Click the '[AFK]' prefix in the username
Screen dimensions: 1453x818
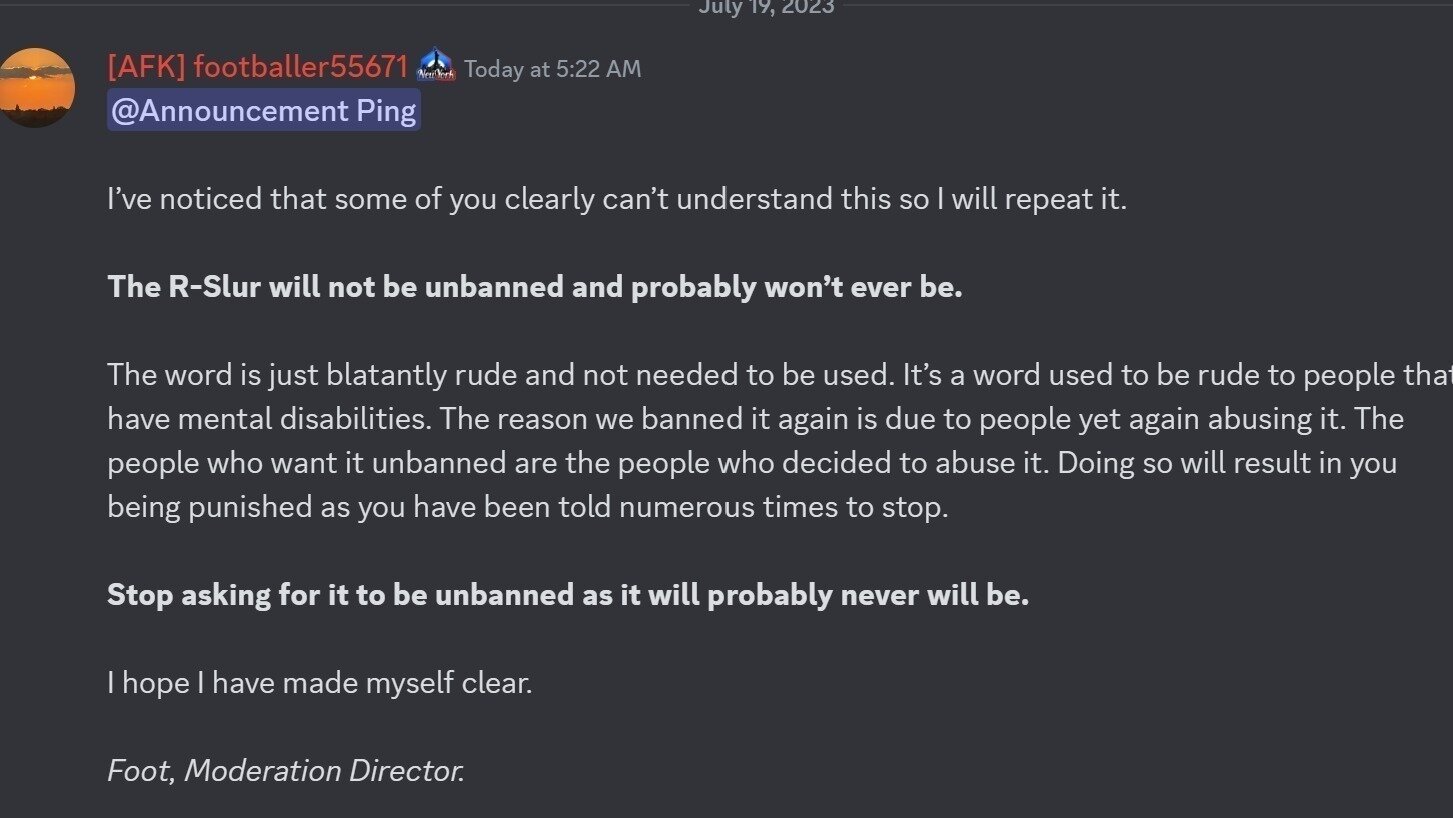pyautogui.click(x=145, y=67)
